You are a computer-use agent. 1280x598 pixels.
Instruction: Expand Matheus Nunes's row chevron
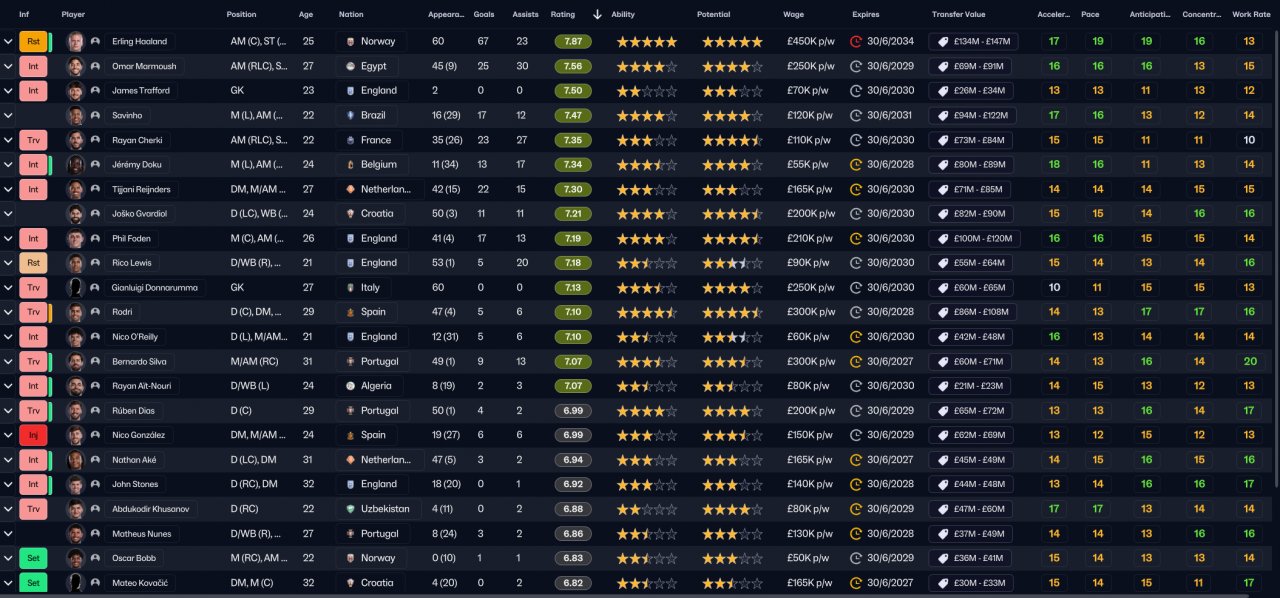pos(8,533)
